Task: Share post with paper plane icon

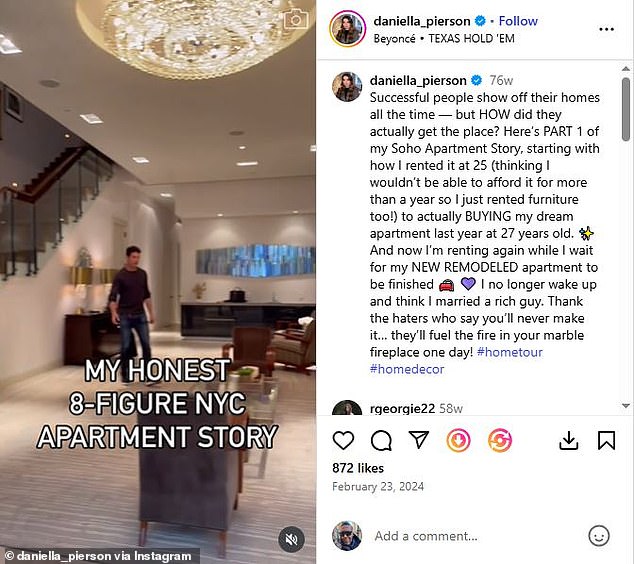Action: click(x=418, y=439)
